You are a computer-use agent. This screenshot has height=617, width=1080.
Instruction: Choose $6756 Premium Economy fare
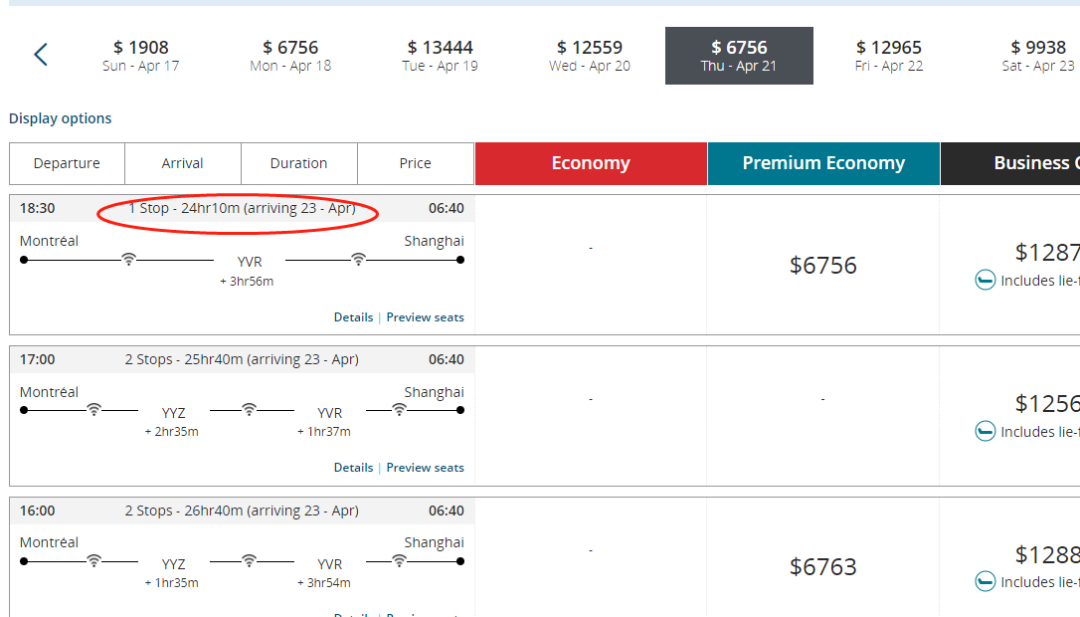[823, 265]
